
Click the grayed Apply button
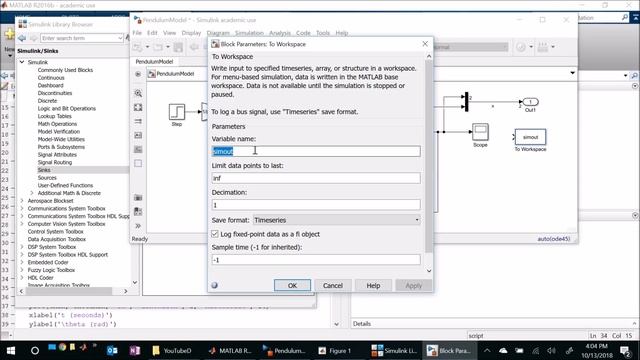coord(413,285)
